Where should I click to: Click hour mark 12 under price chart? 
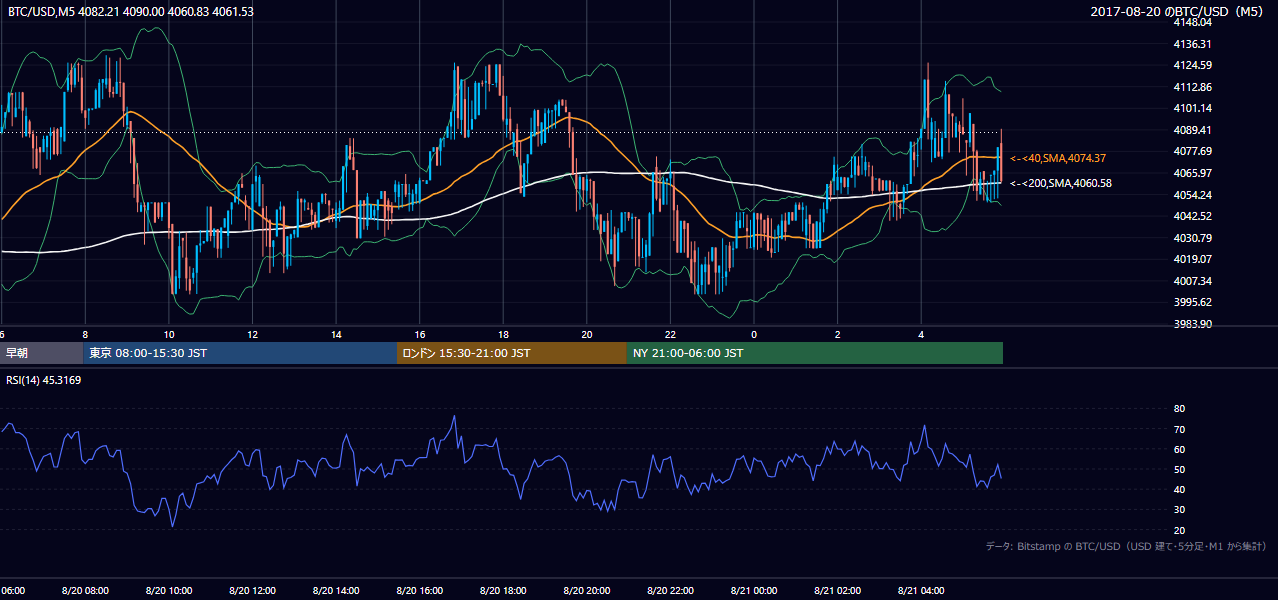coord(252,335)
